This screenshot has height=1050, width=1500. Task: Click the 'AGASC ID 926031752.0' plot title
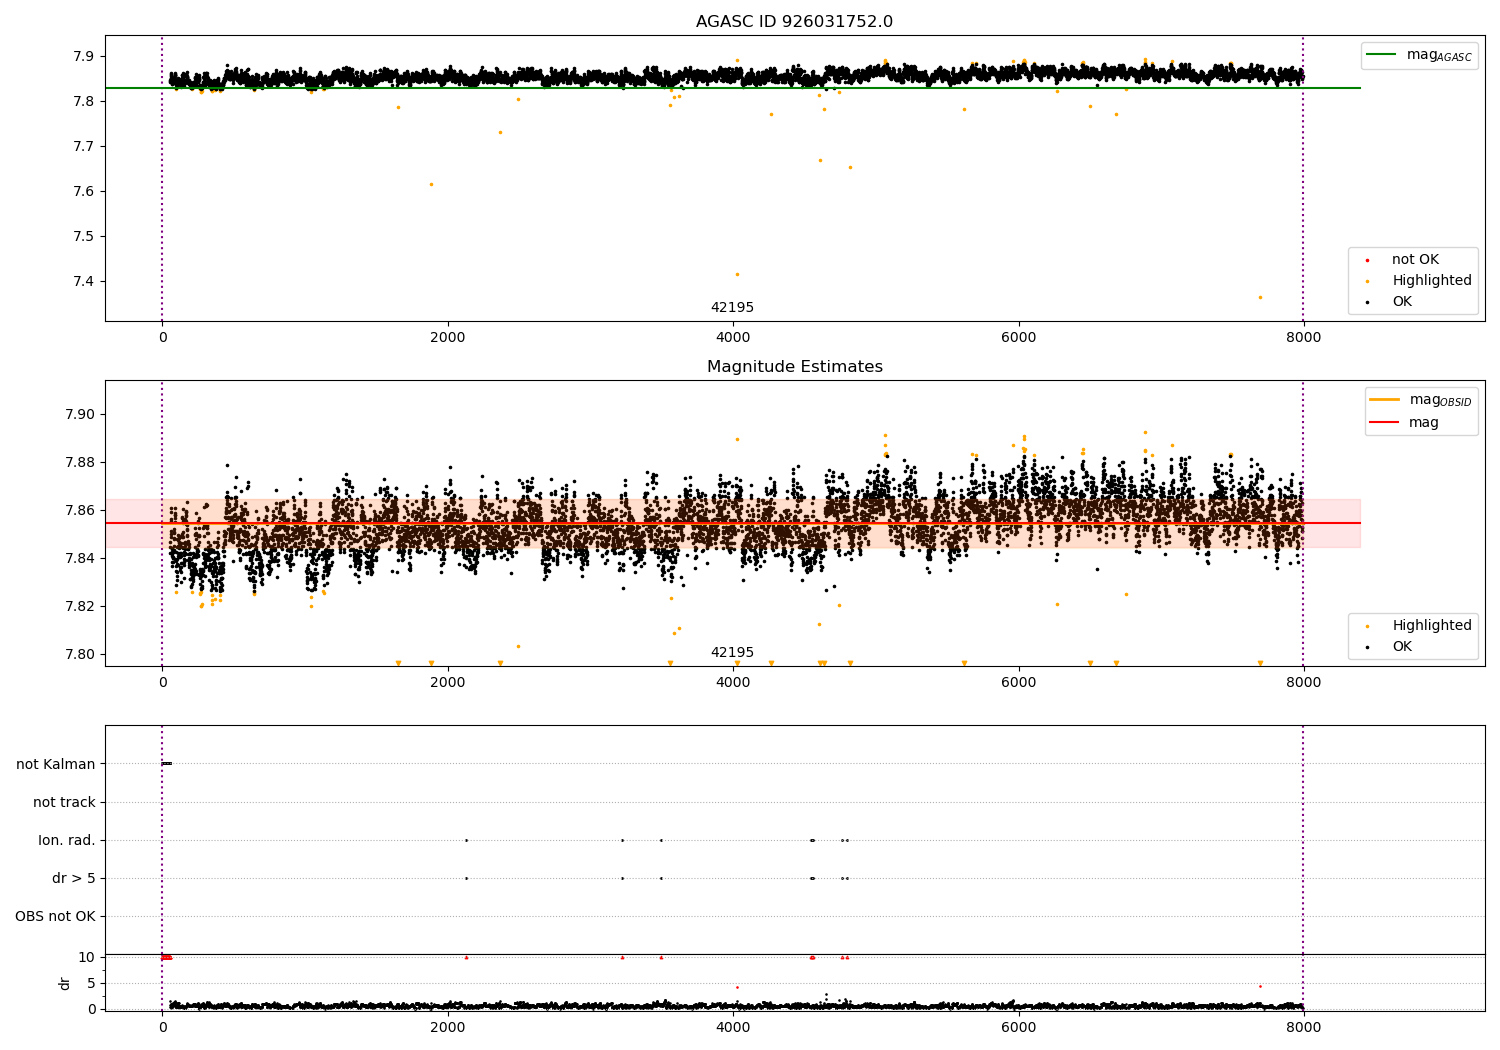794,22
